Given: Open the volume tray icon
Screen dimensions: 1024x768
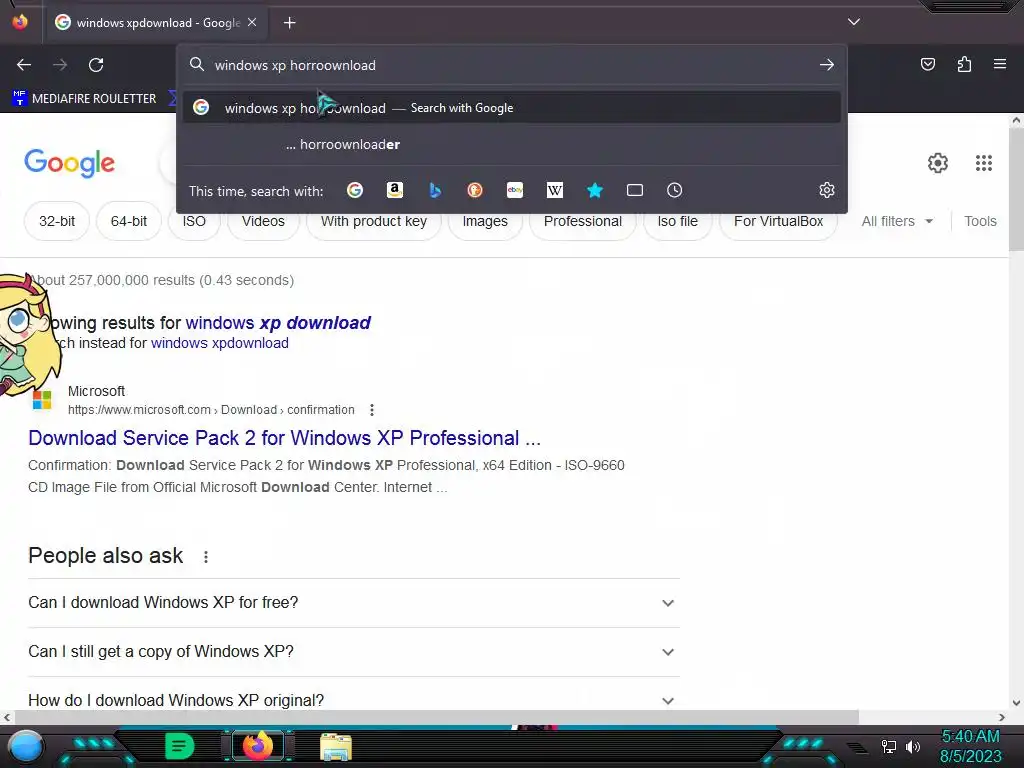Looking at the screenshot, I should coord(913,746).
